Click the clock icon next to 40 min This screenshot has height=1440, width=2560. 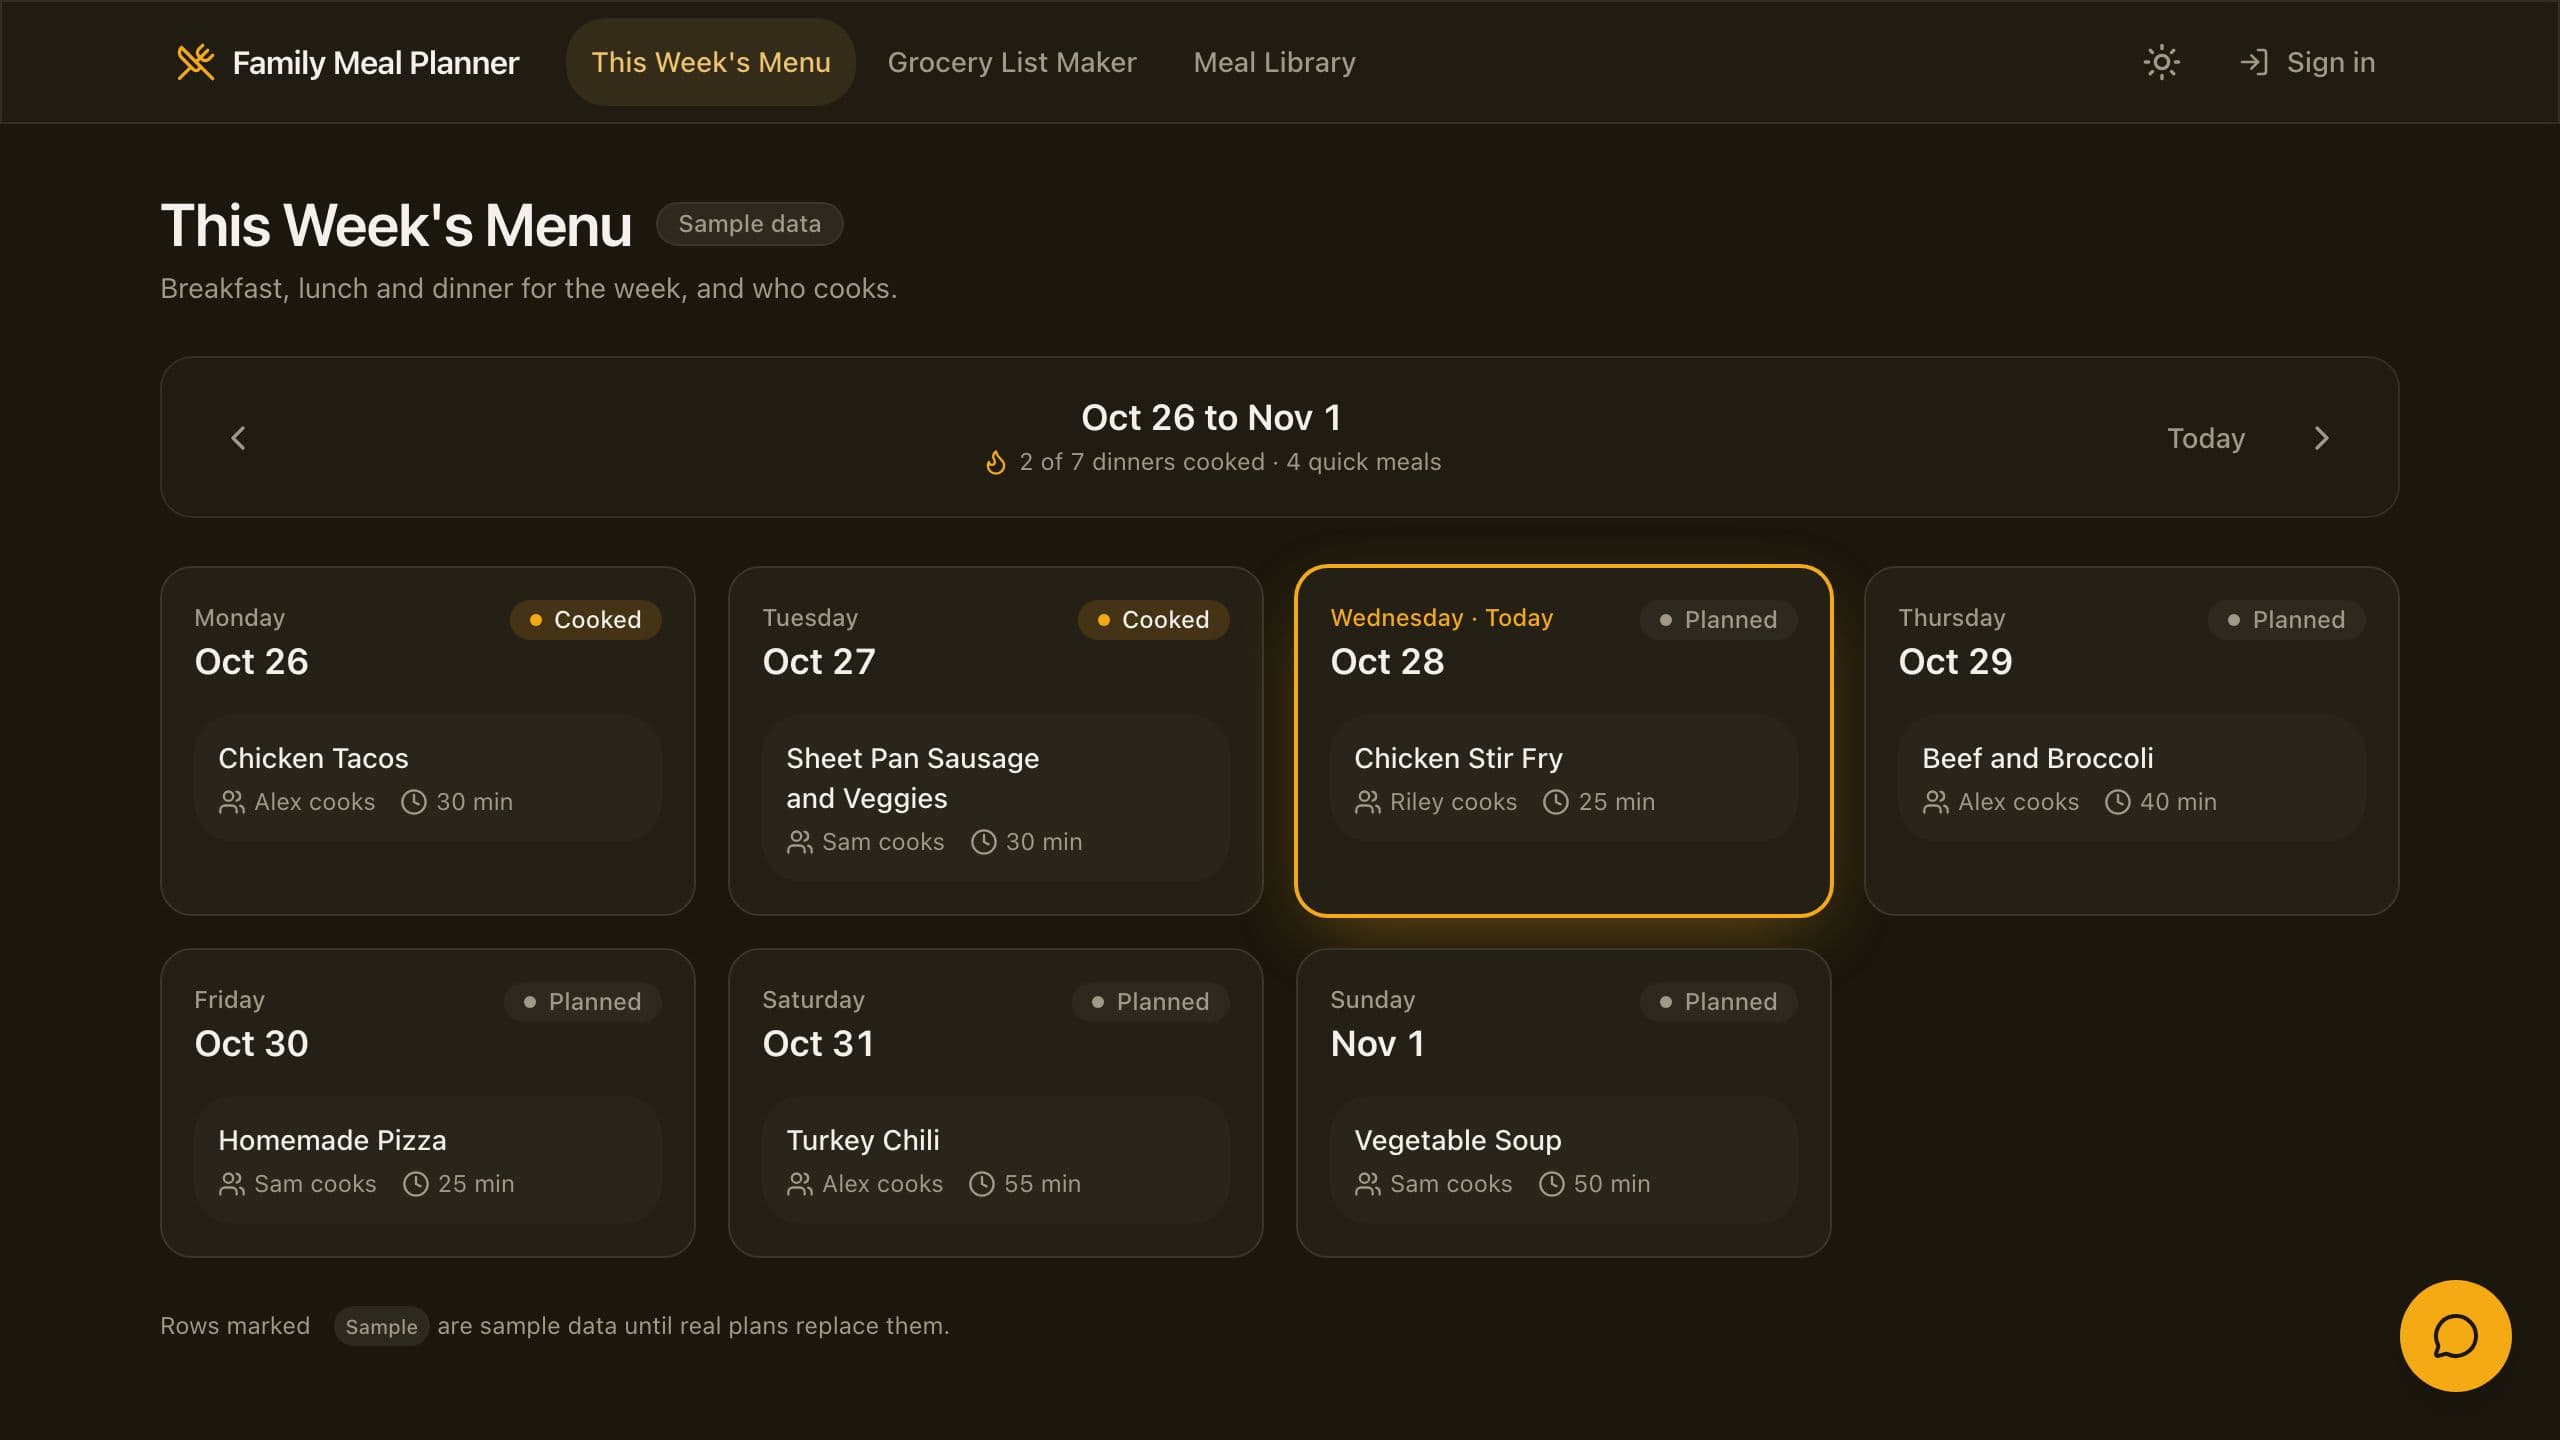pyautogui.click(x=2118, y=802)
